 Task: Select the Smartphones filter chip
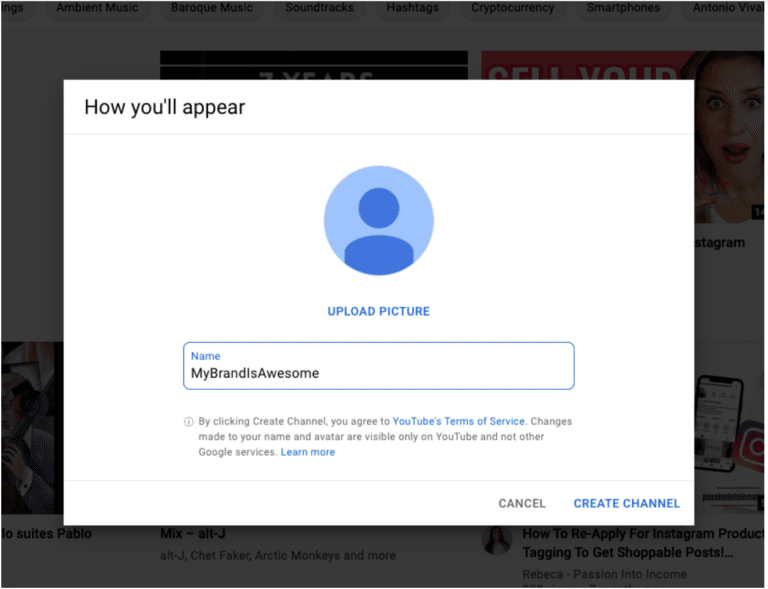click(x=622, y=8)
